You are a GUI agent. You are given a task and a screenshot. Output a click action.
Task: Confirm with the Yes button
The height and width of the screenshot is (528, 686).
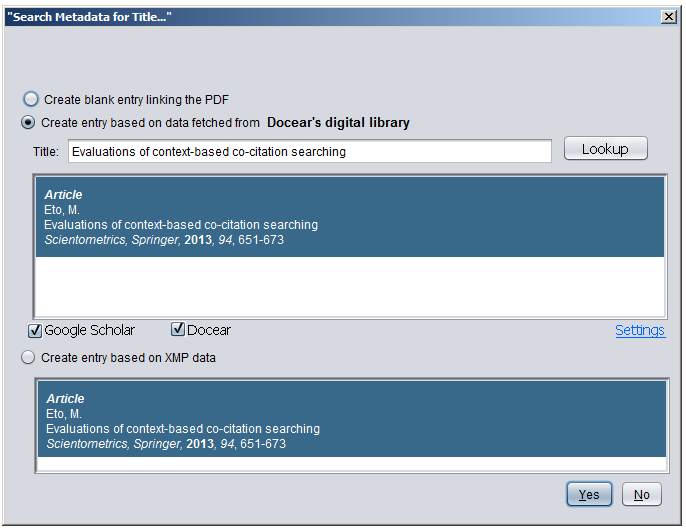tap(589, 494)
